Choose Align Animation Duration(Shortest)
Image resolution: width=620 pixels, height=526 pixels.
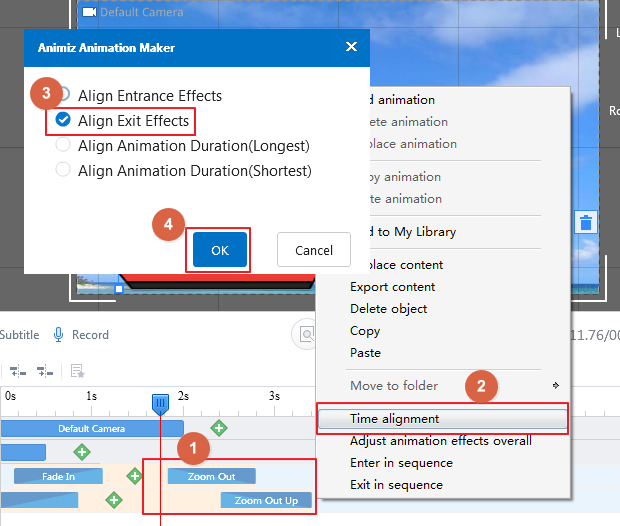tap(64, 171)
